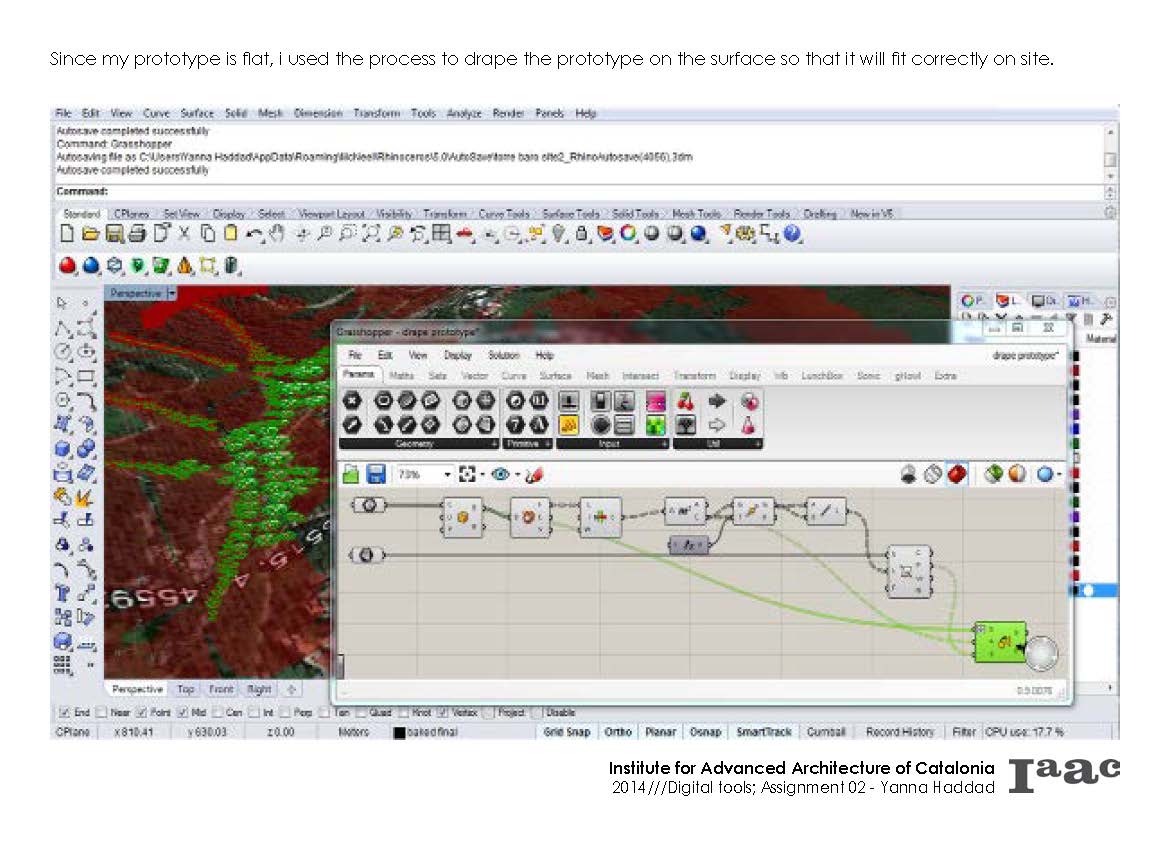Open the Grasshopper zoom percentage dropdown

pos(447,474)
